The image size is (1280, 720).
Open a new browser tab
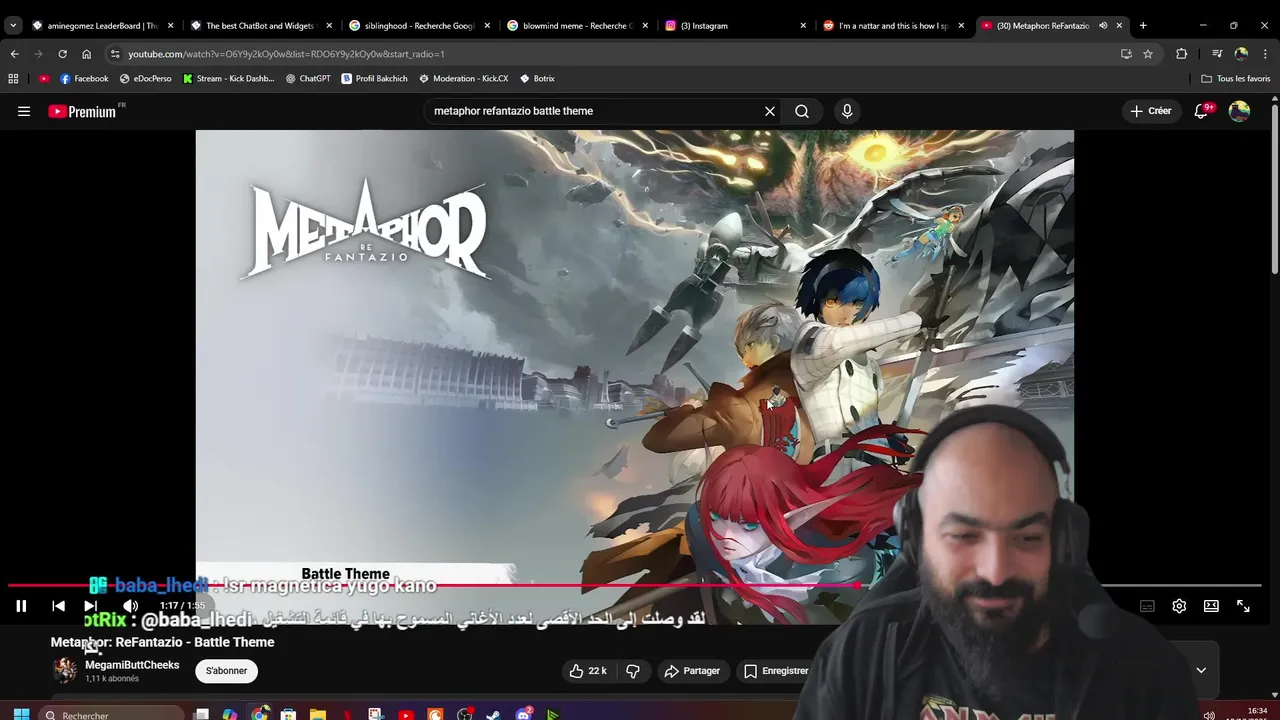click(x=1143, y=26)
